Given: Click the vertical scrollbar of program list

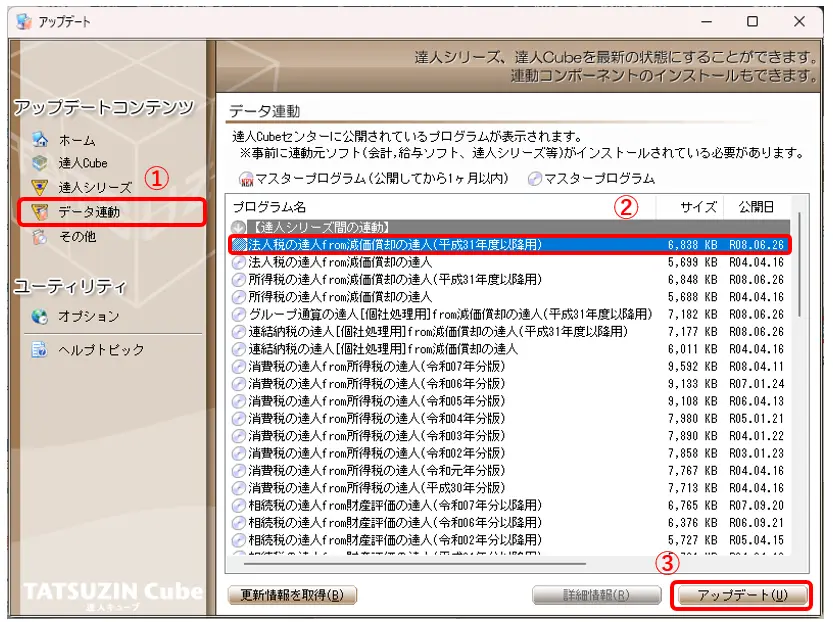Looking at the screenshot, I should click(800, 265).
